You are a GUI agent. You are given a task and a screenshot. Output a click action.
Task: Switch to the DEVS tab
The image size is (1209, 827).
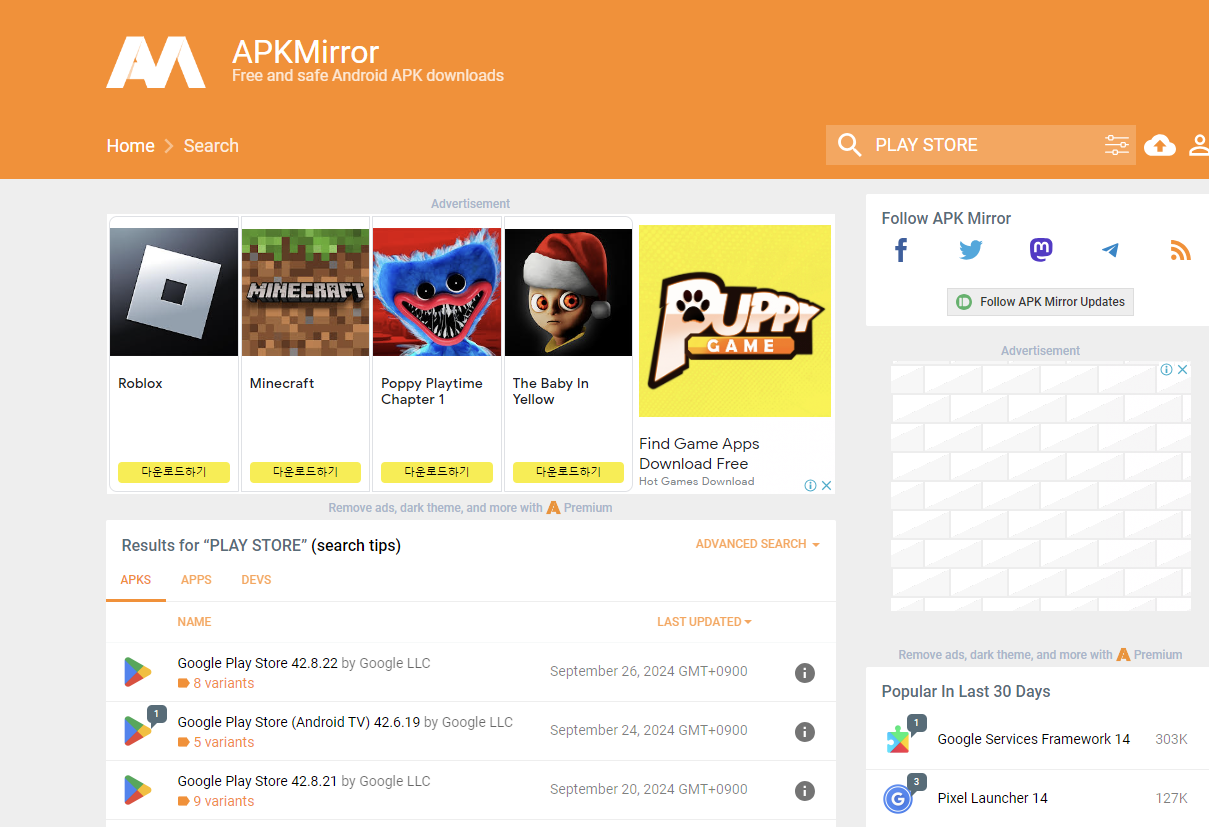(x=256, y=580)
